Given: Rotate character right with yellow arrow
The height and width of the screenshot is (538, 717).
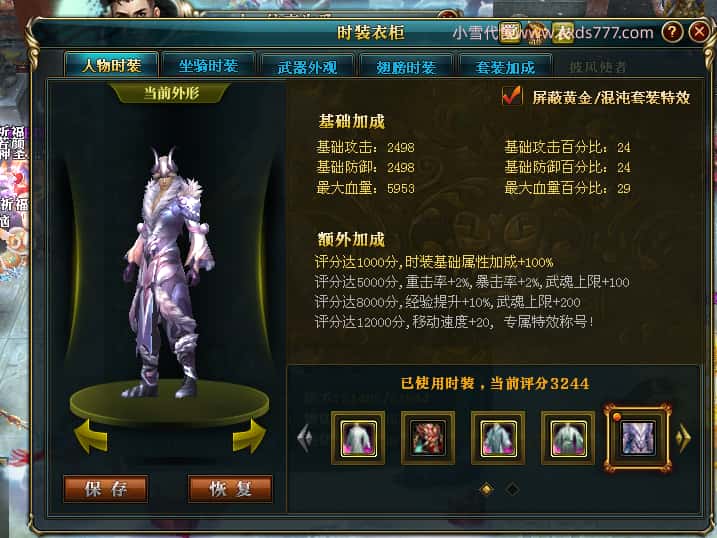Looking at the screenshot, I should [x=250, y=436].
